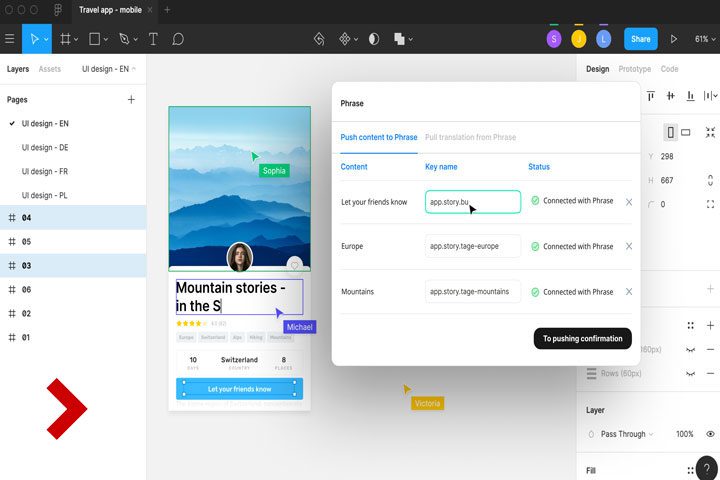Click the layer opacity 100% value
The image size is (720, 480).
pyautogui.click(x=685, y=434)
